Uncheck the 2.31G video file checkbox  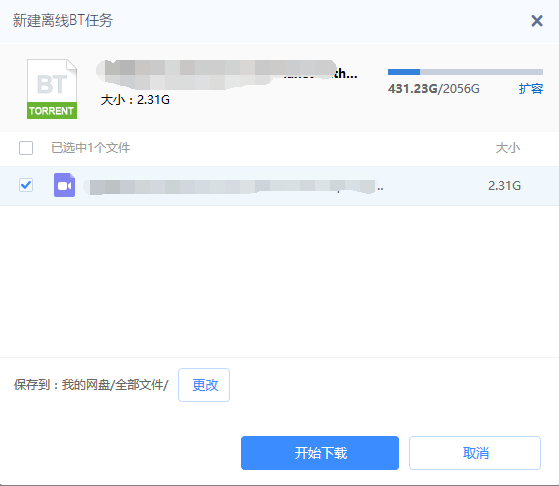point(26,185)
